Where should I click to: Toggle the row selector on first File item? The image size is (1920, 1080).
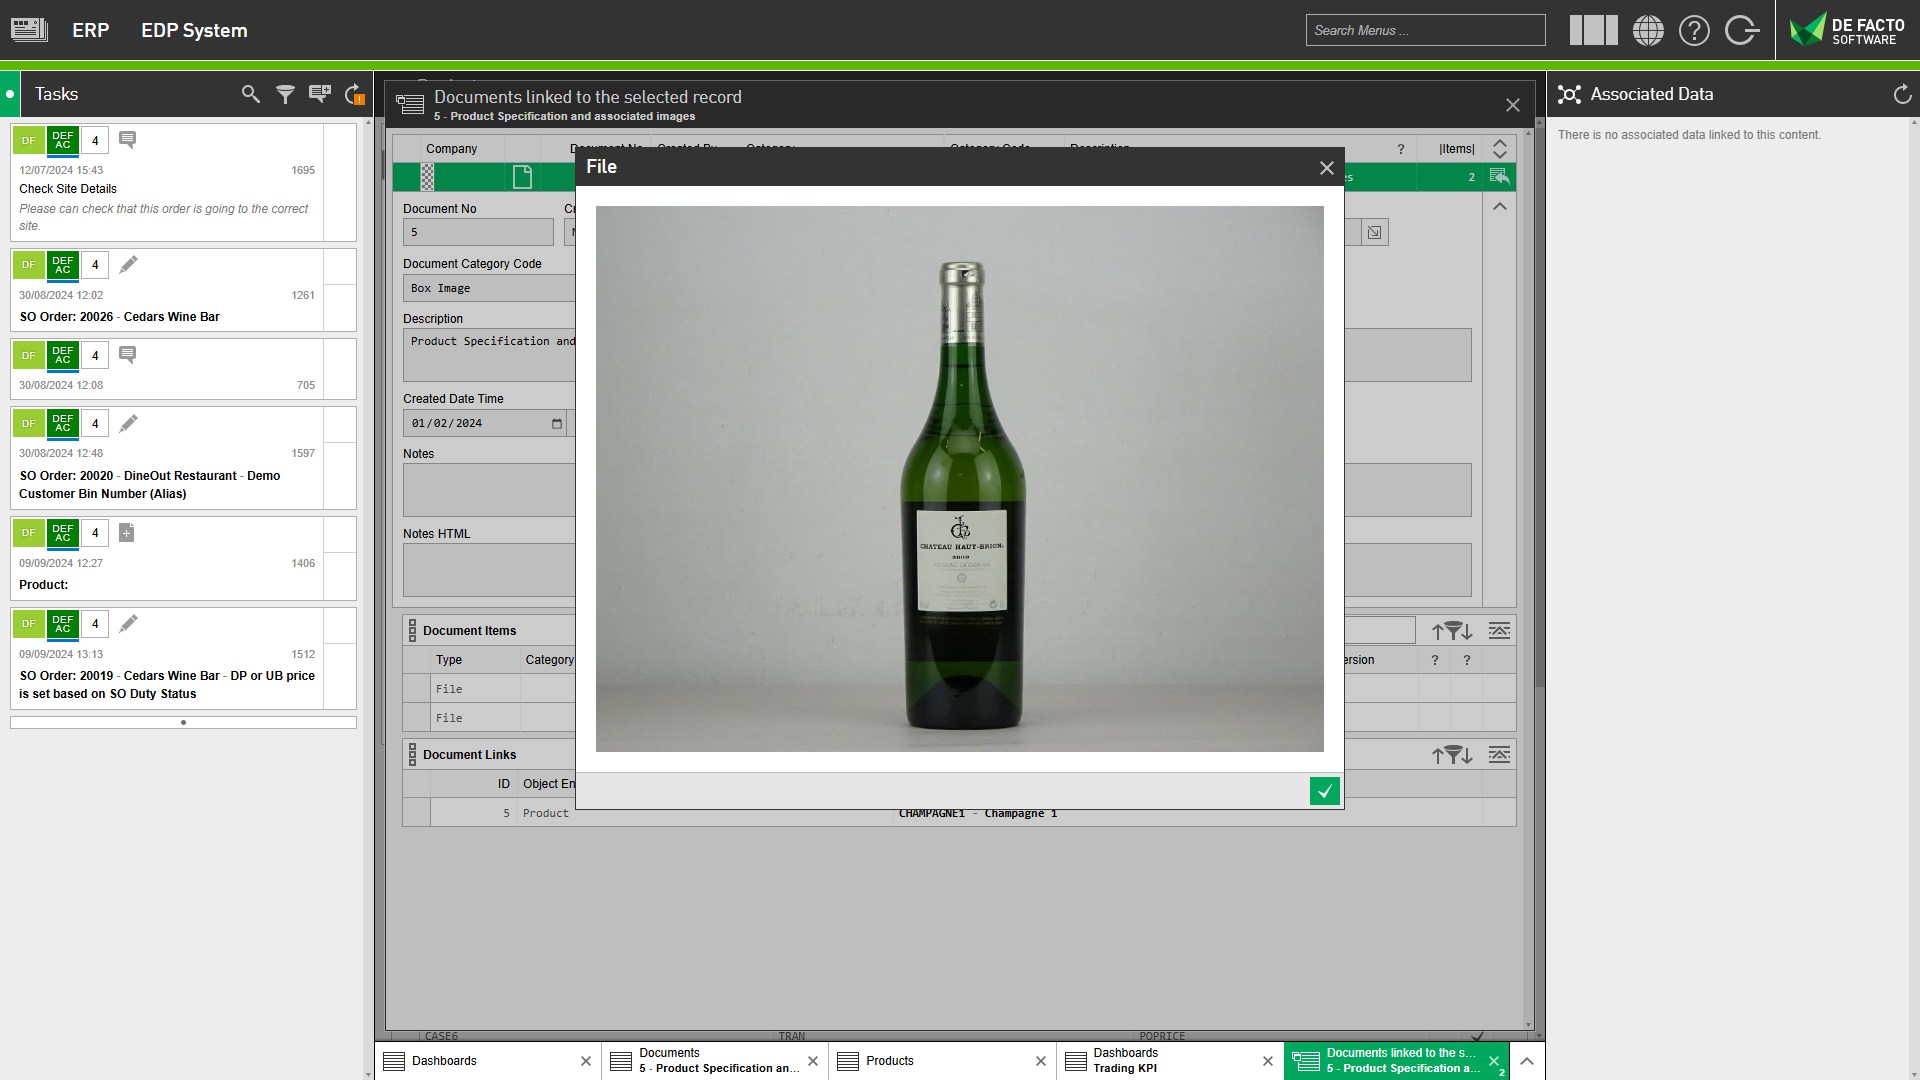pyautogui.click(x=416, y=688)
